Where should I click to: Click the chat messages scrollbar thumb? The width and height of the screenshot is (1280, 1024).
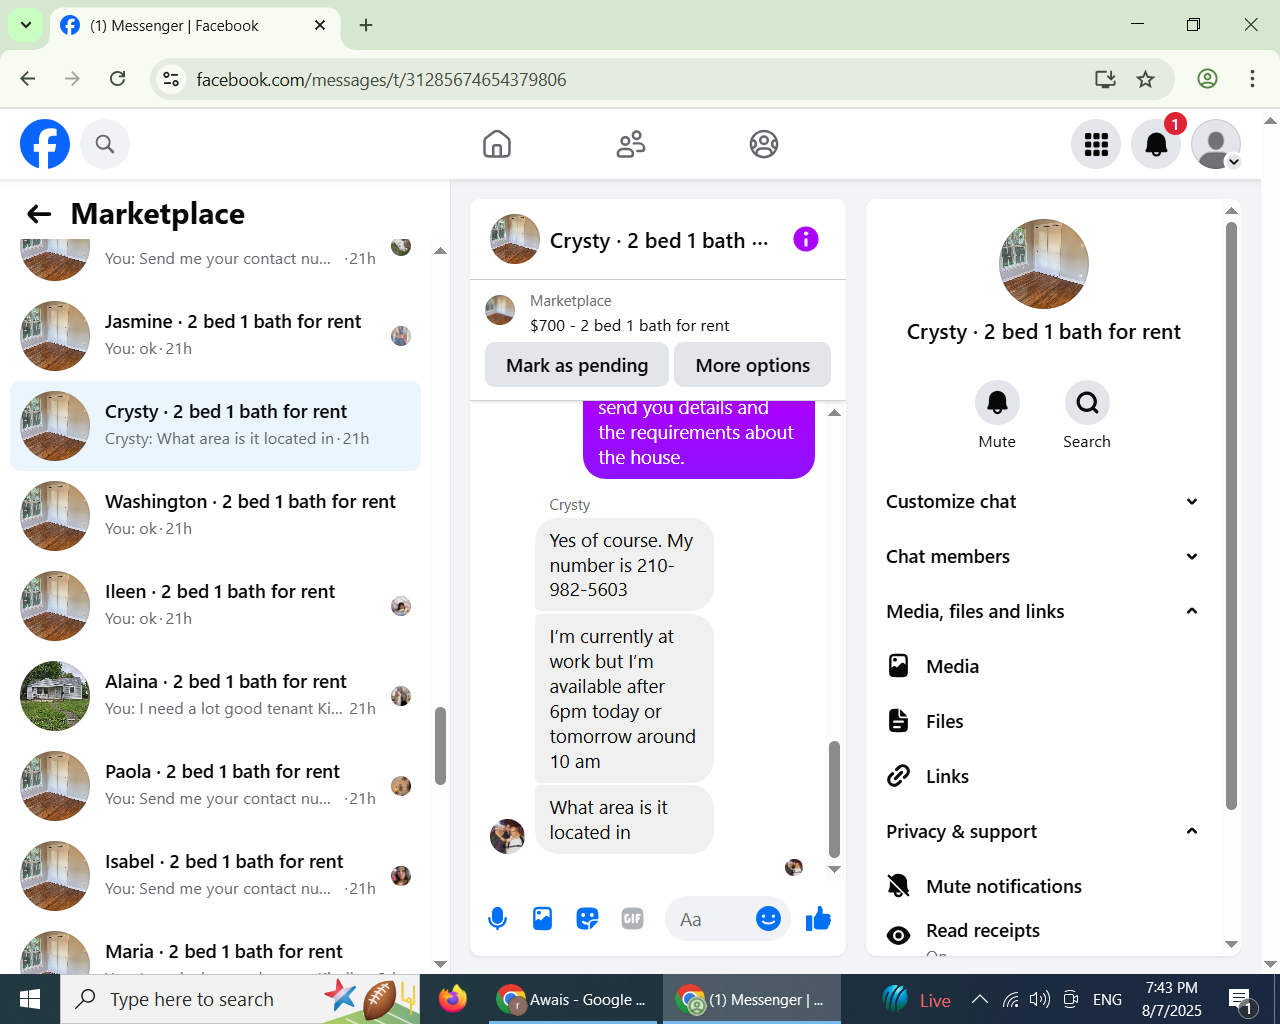pyautogui.click(x=834, y=799)
